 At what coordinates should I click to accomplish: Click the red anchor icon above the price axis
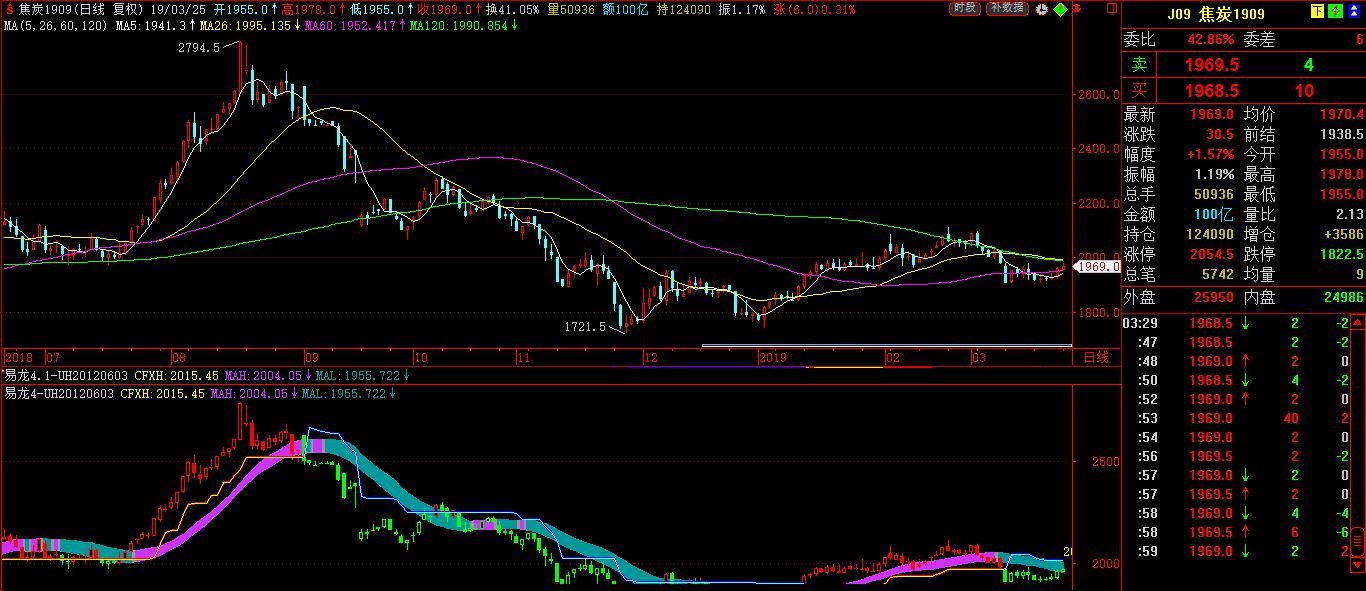[1075, 9]
